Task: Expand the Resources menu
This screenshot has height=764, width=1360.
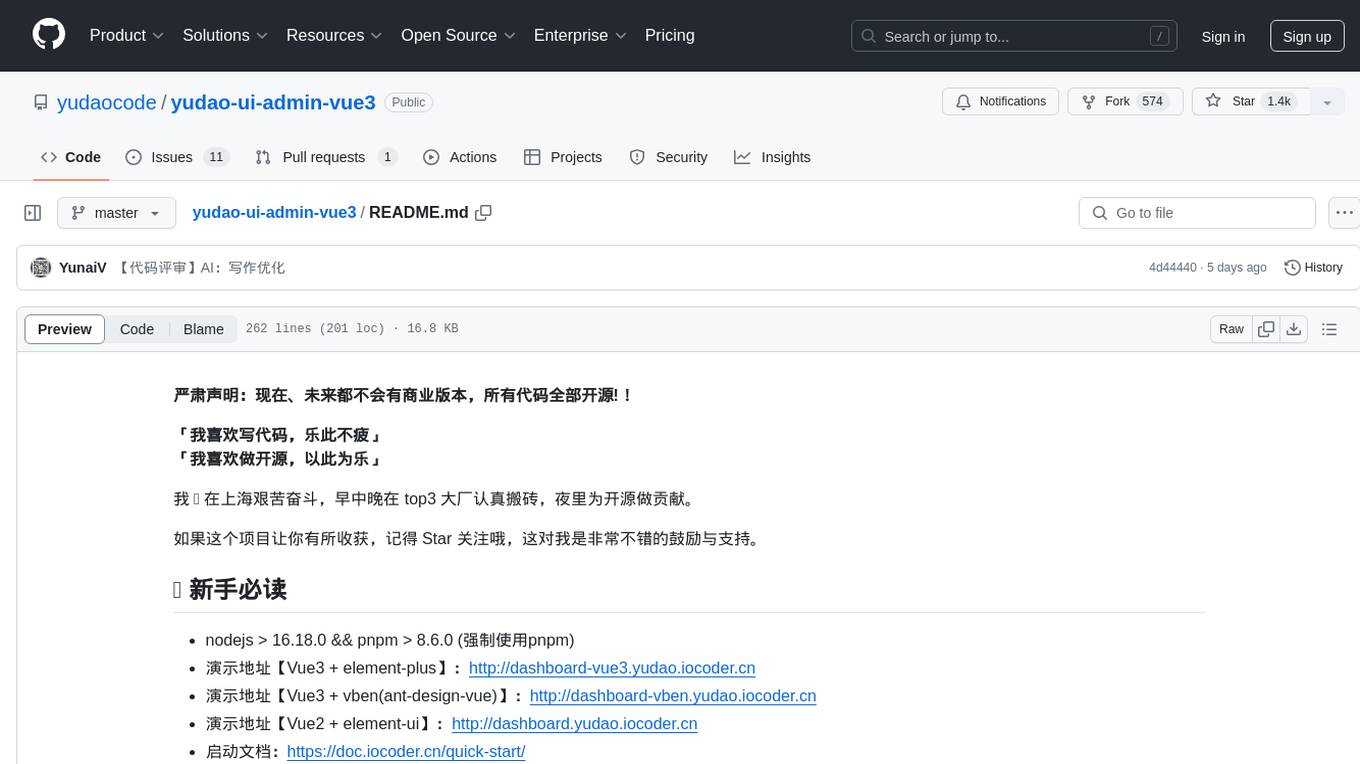Action: tap(334, 35)
